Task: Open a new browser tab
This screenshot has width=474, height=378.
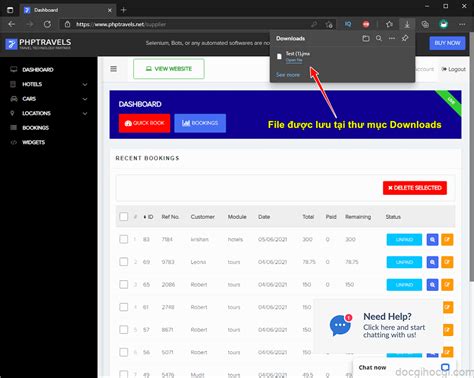Action: point(123,10)
